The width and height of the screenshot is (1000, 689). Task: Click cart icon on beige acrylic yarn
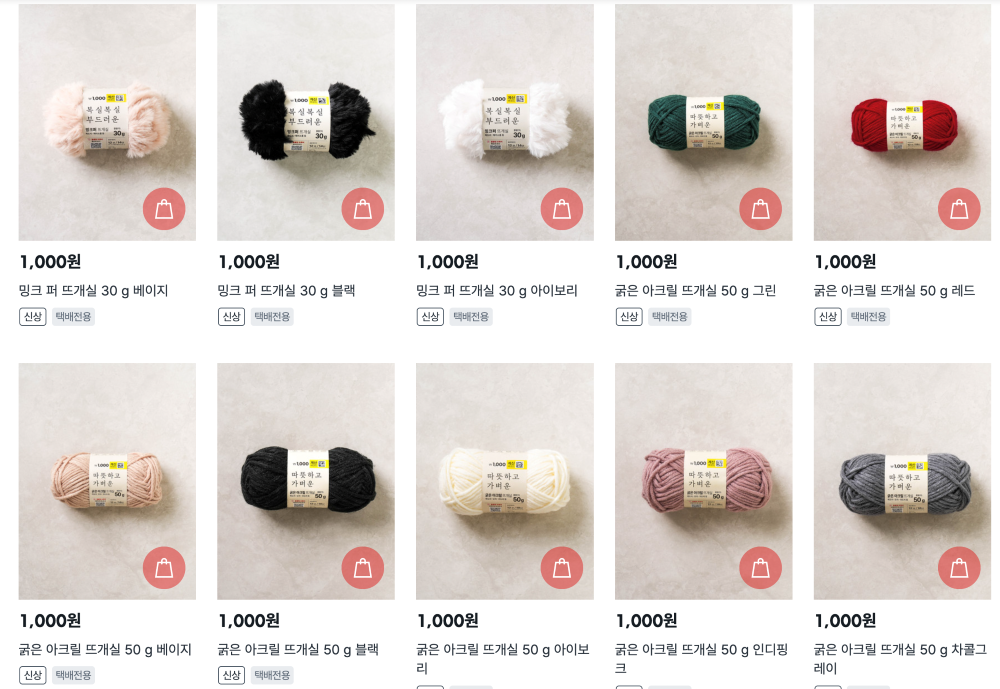click(x=164, y=568)
